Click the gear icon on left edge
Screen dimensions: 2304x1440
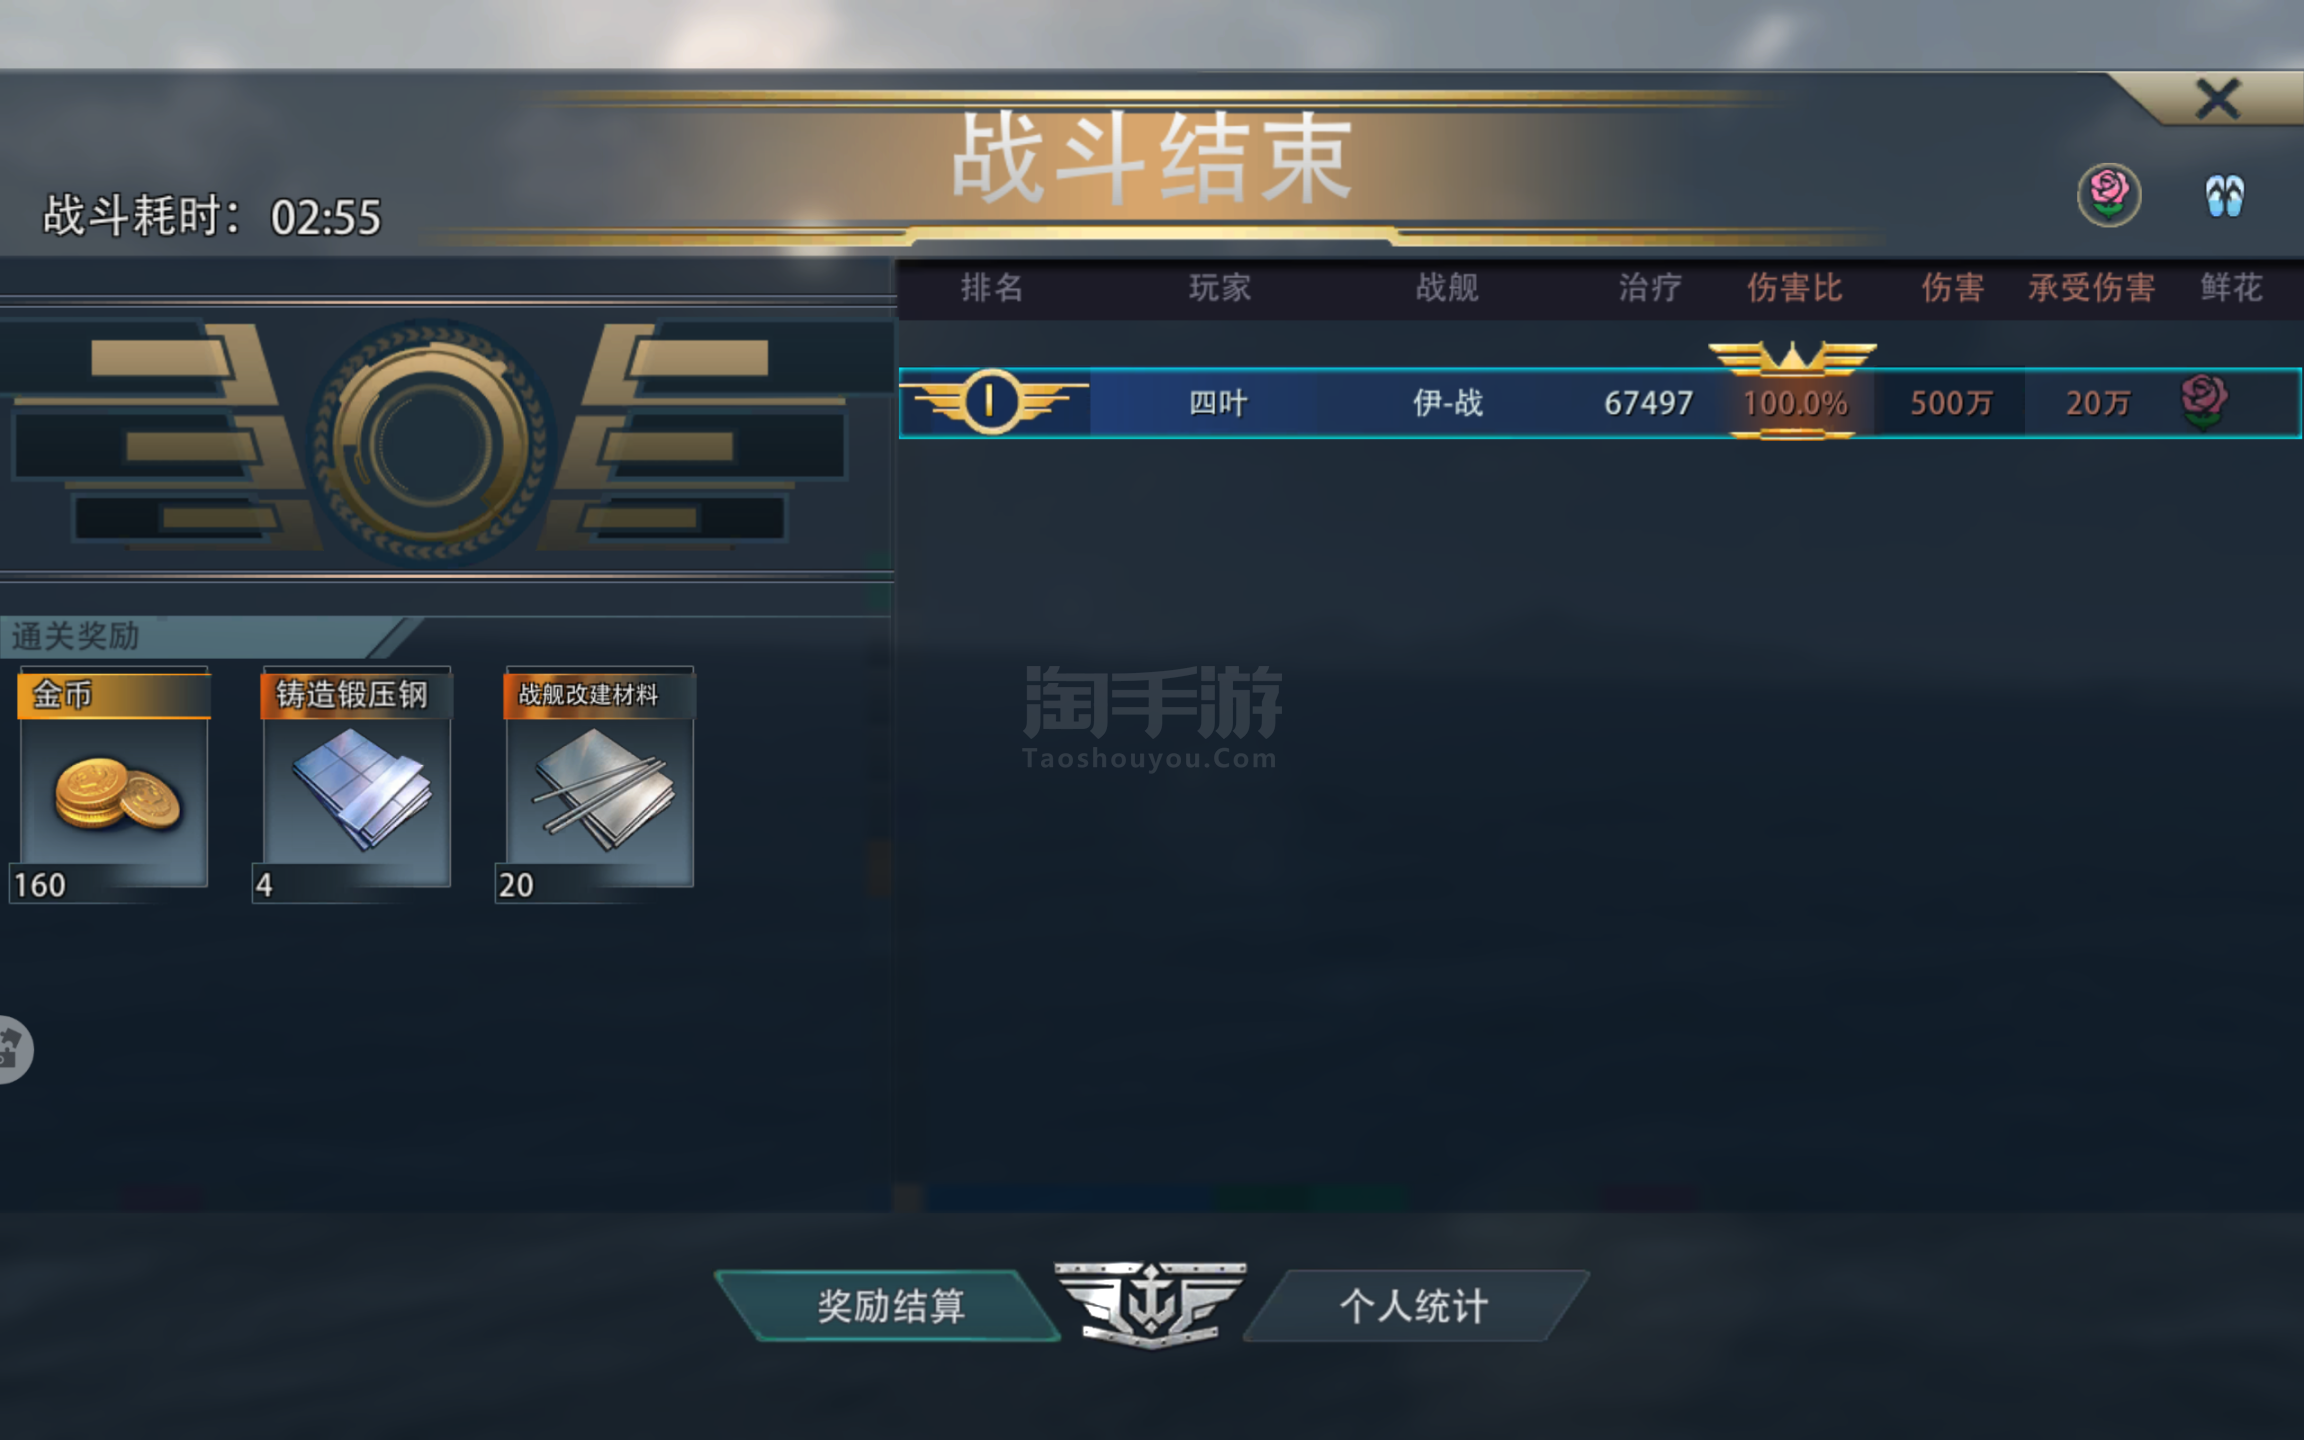13,1049
